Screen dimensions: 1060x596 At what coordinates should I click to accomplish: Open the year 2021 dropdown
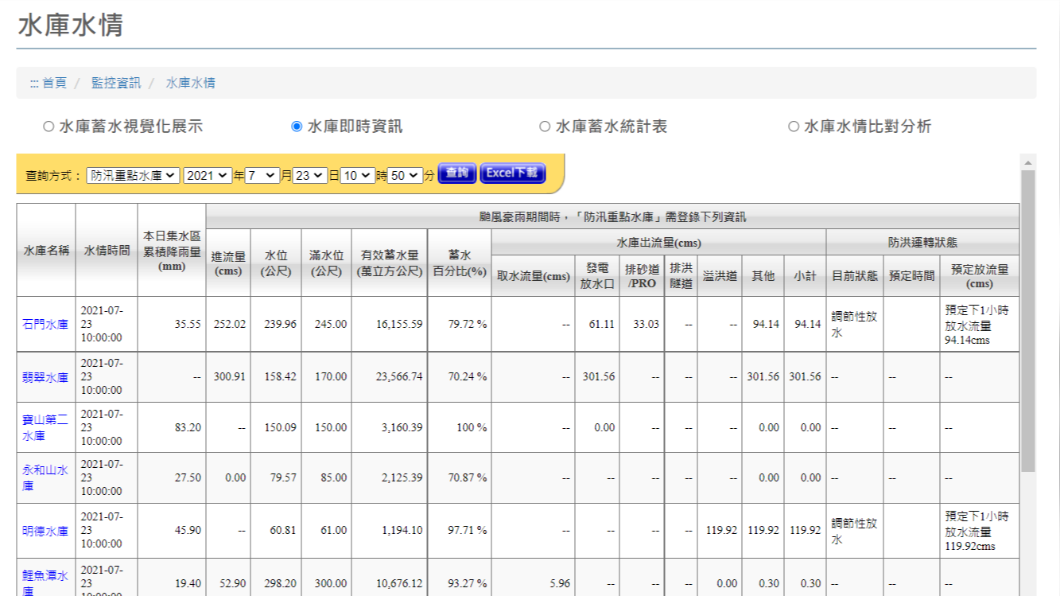point(207,176)
